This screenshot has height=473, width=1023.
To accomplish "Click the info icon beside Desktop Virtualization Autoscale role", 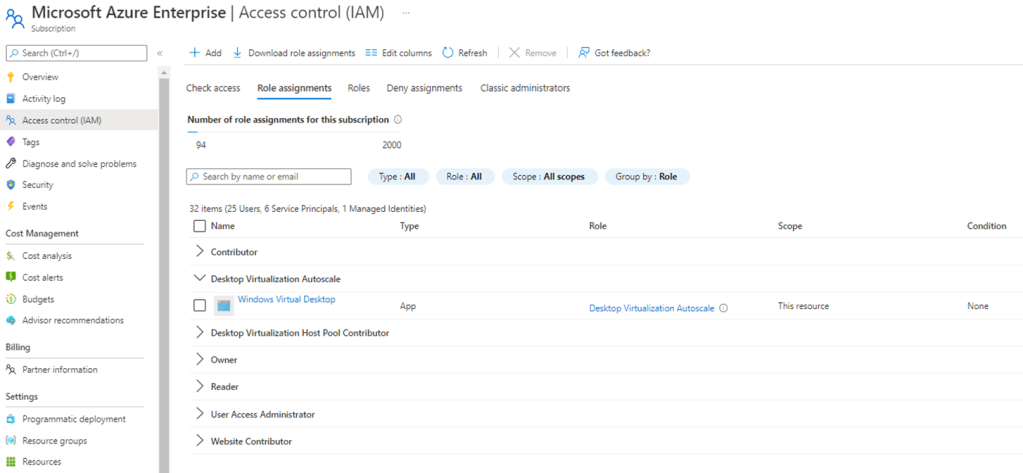I will click(x=723, y=308).
